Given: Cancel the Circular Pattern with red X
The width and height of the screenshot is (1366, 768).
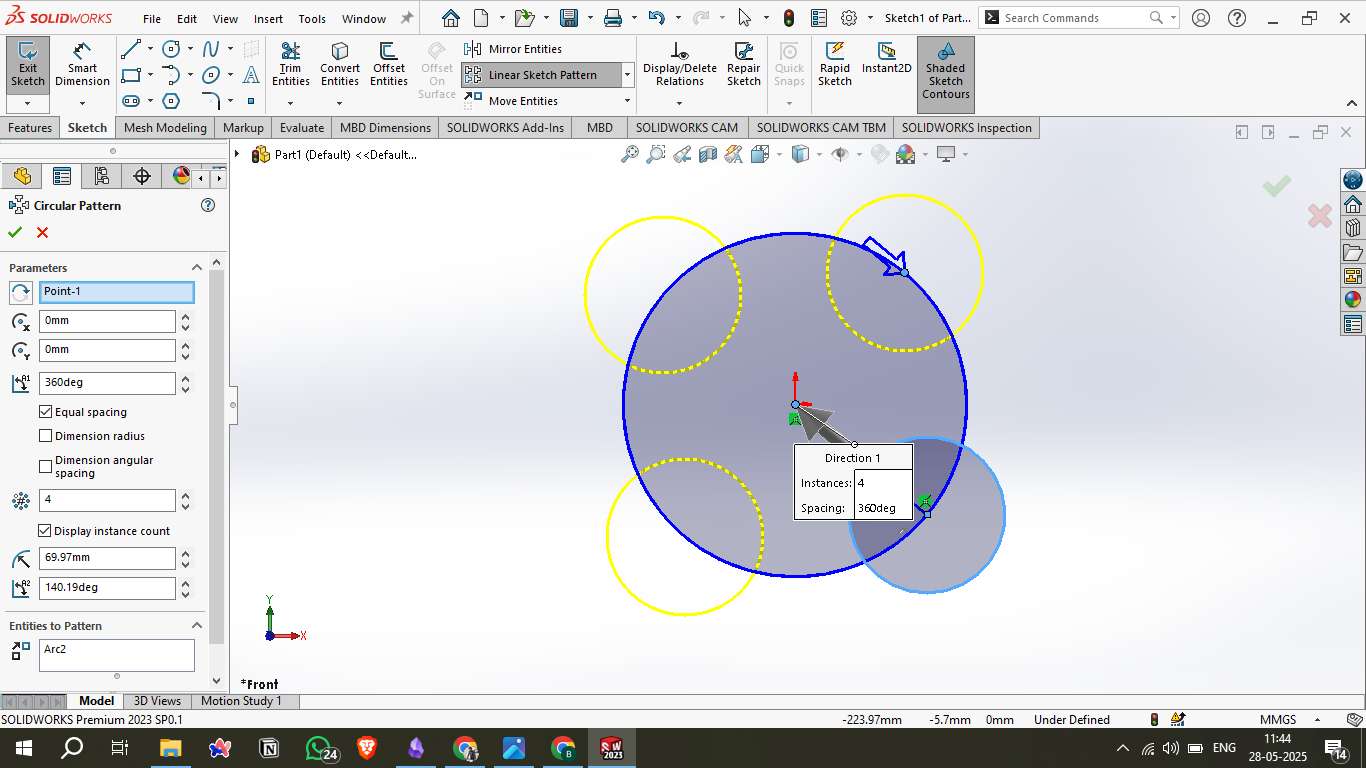Looking at the screenshot, I should click(x=42, y=232).
